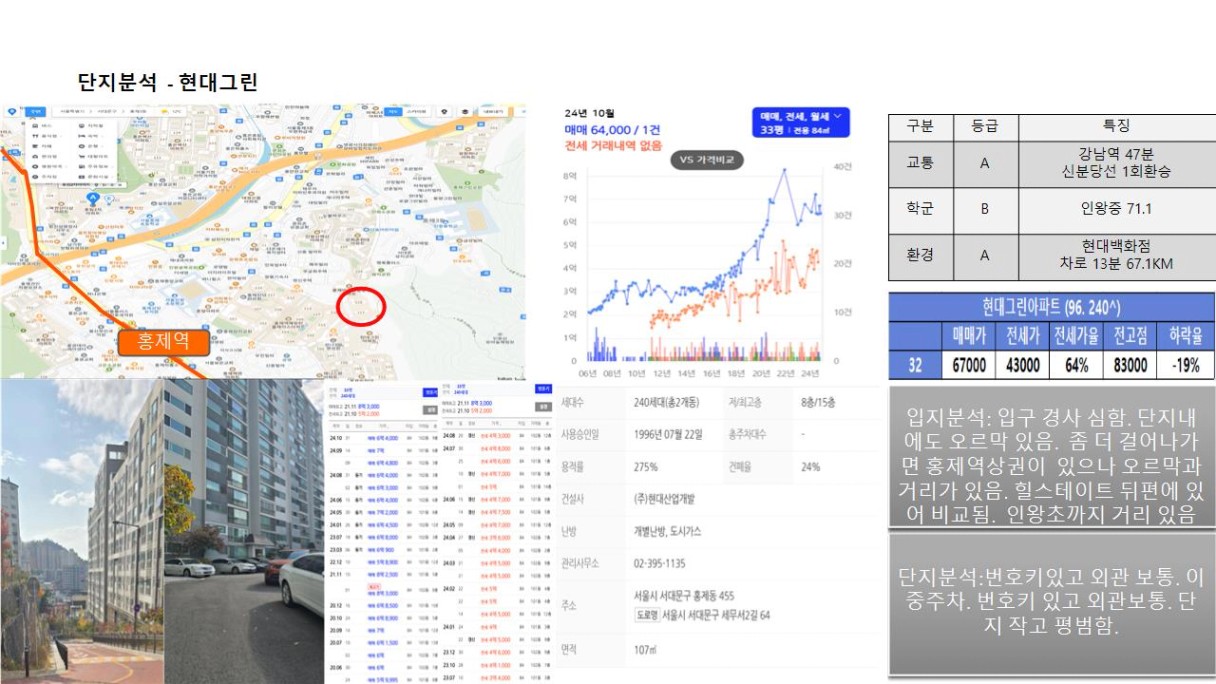This screenshot has height=684, width=1216.
Task: Open the 매매, 전세, 월세 dropdown
Action: [x=801, y=122]
